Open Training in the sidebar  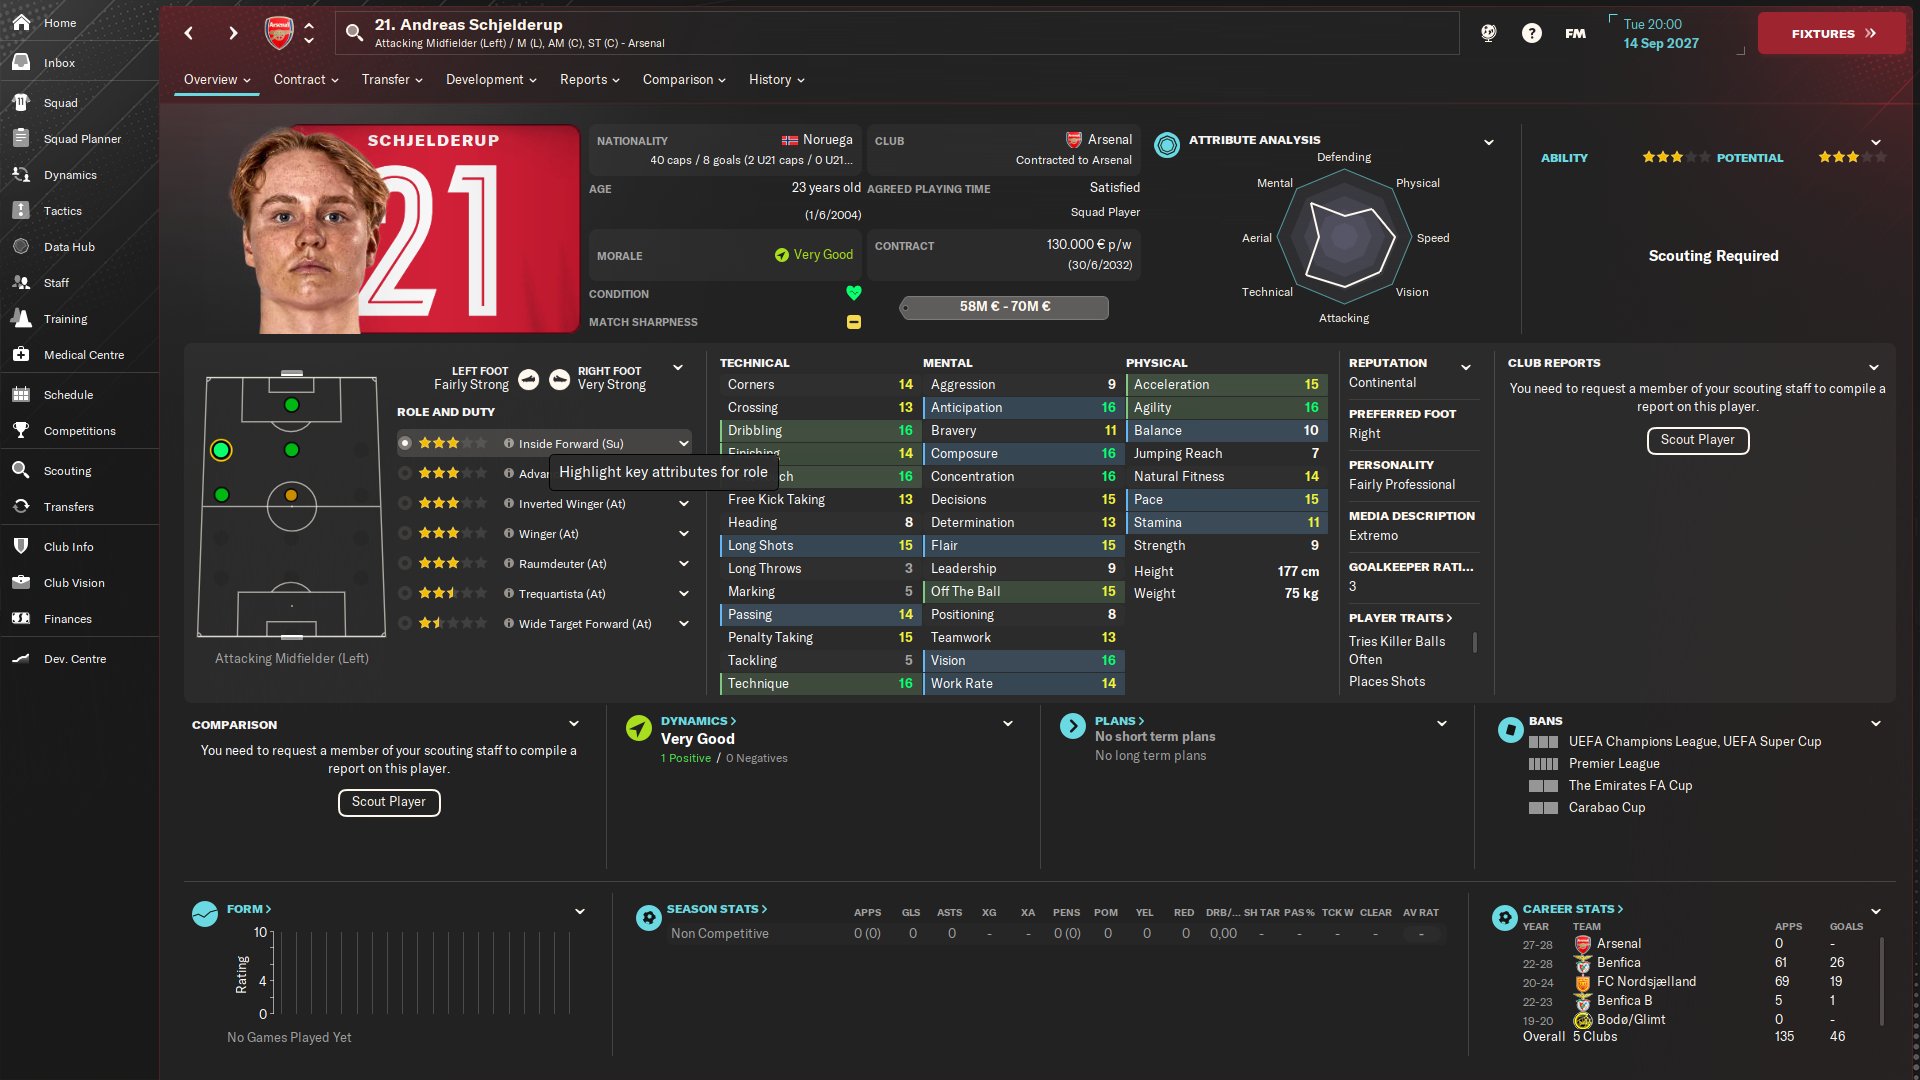[x=65, y=318]
